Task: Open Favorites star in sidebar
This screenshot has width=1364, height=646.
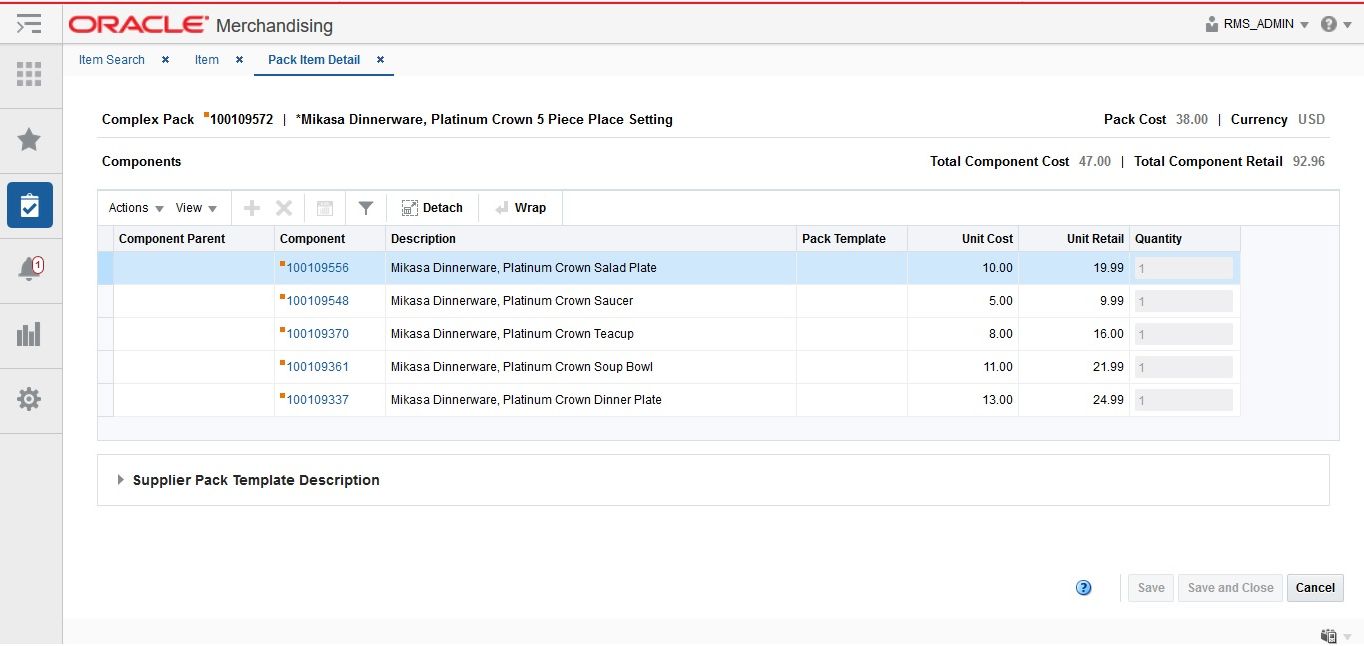Action: point(29,139)
